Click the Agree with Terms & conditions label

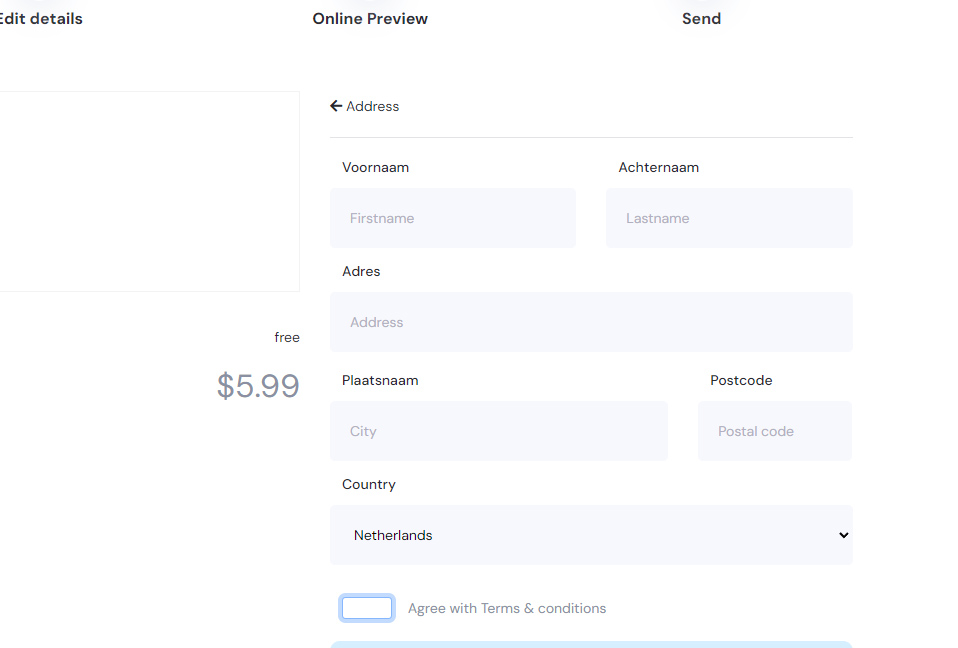point(507,608)
